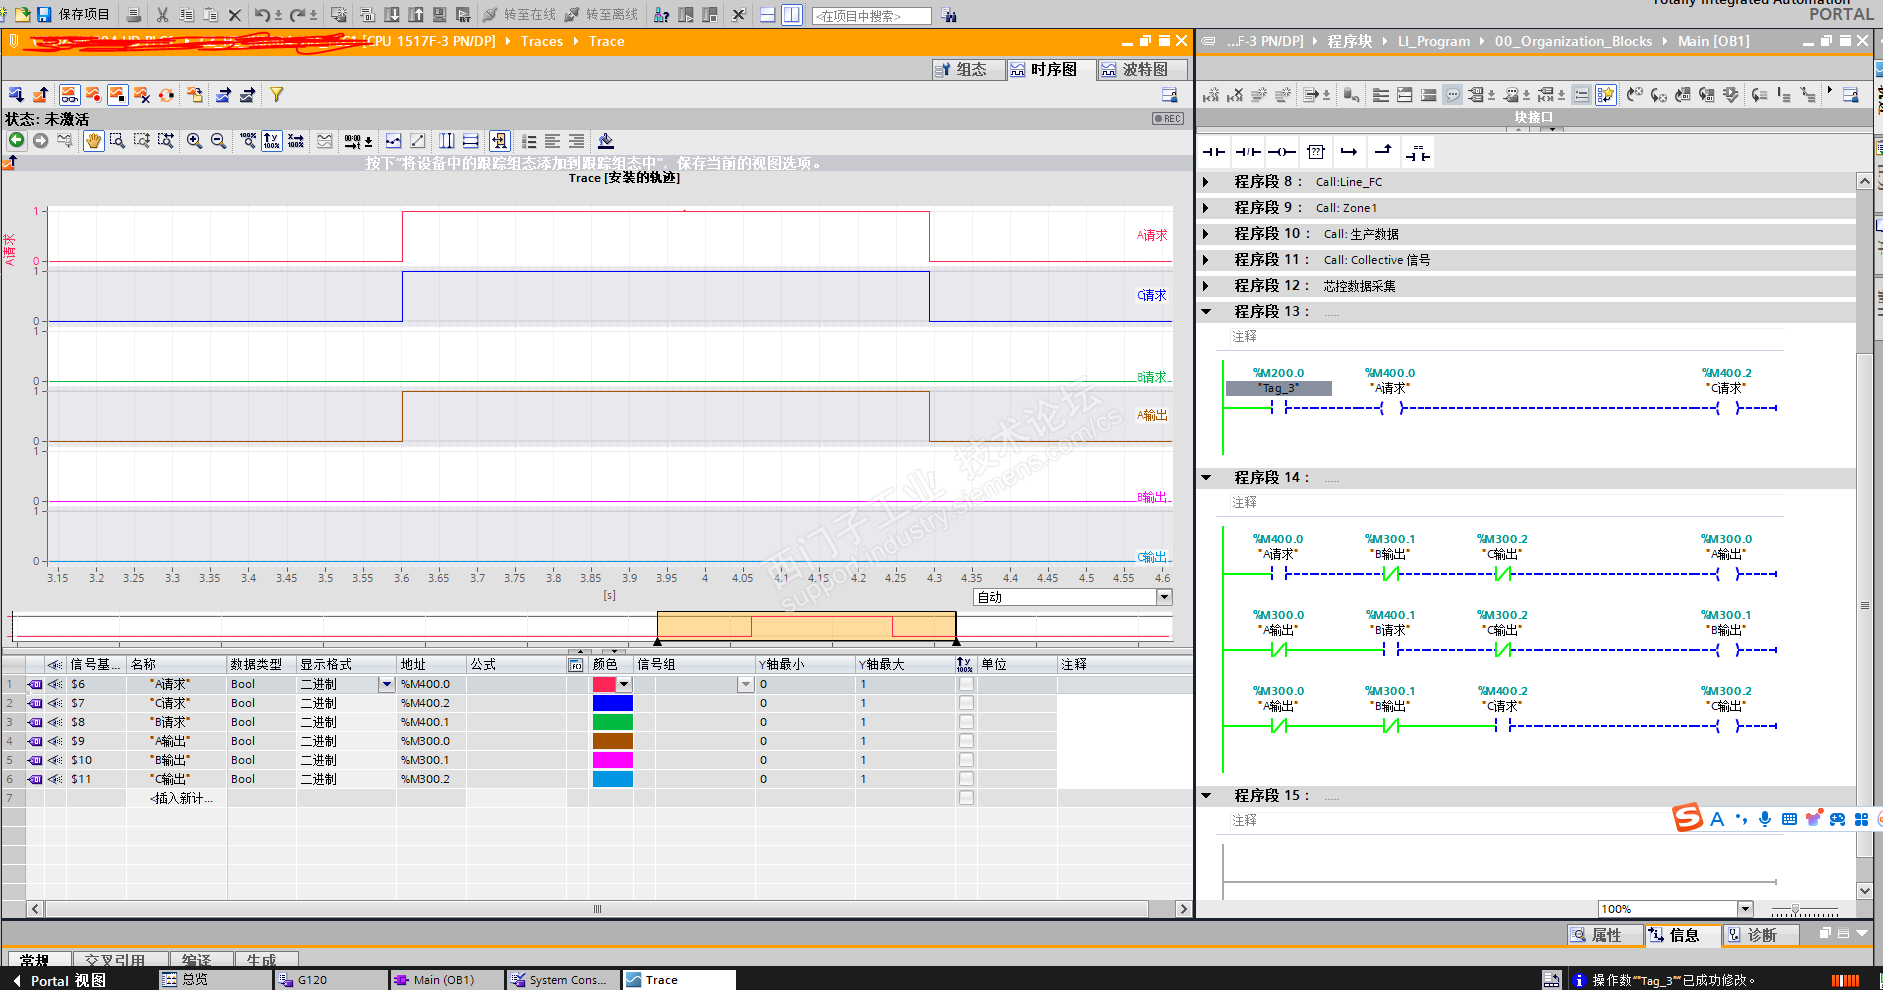The height and width of the screenshot is (990, 1883).
Task: Click the zoom out magnifier on trace toolbar
Action: 218,141
